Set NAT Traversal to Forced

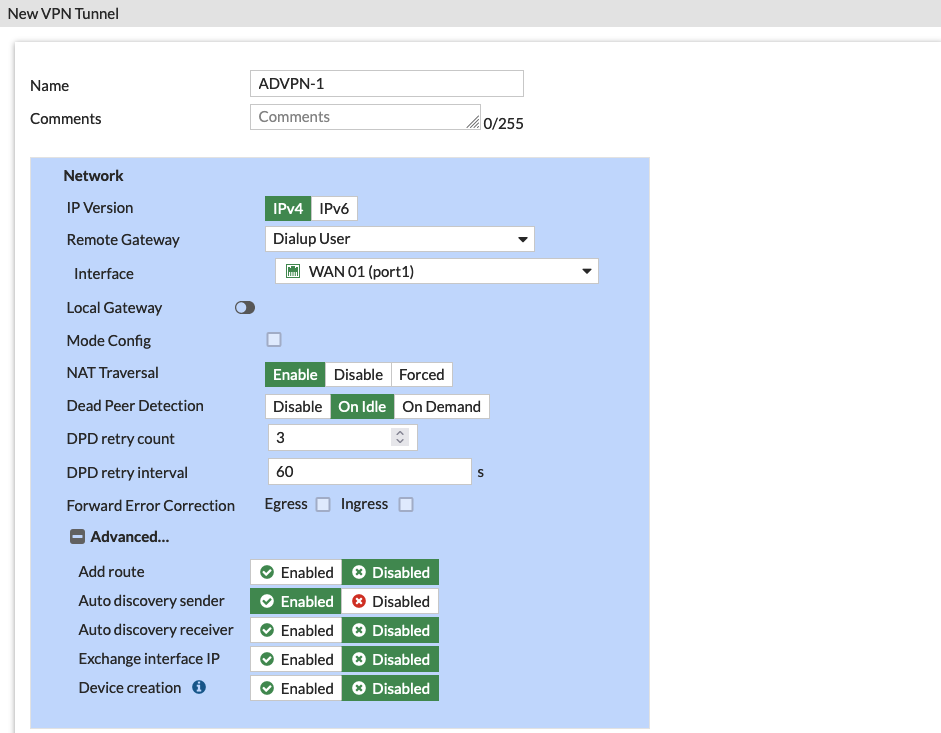421,374
